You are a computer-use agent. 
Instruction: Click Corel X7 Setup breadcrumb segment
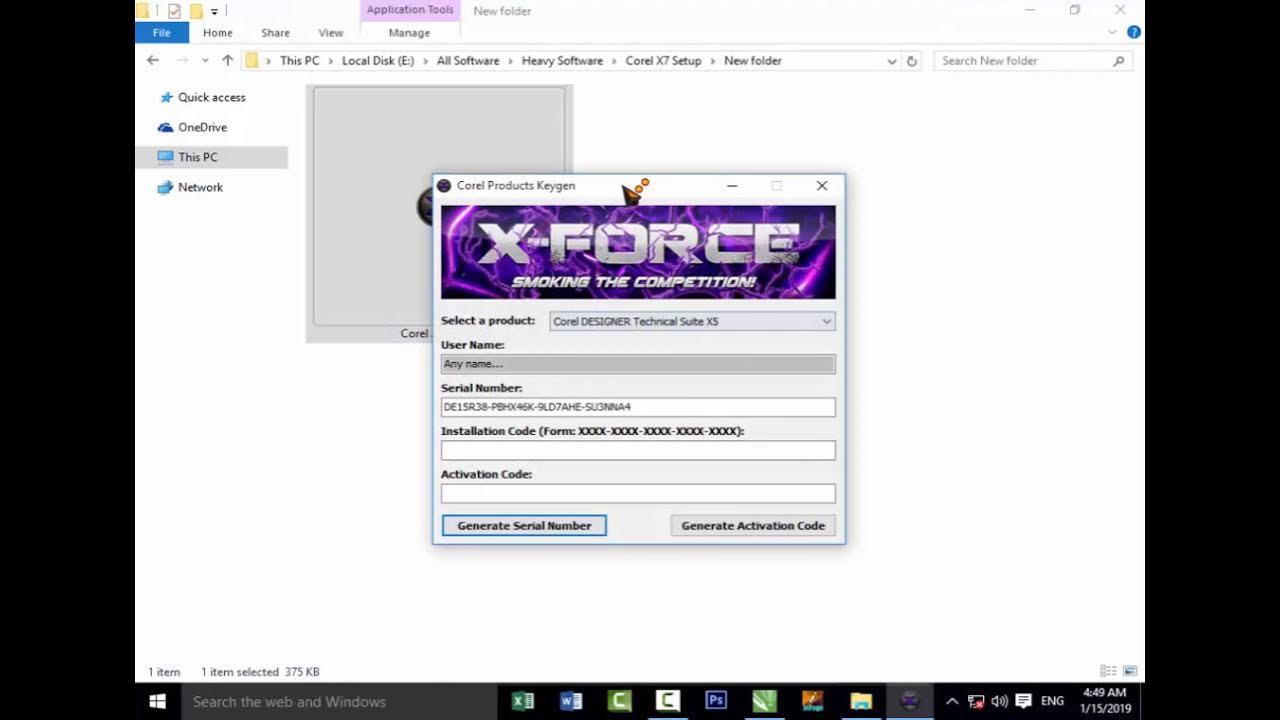(x=663, y=61)
